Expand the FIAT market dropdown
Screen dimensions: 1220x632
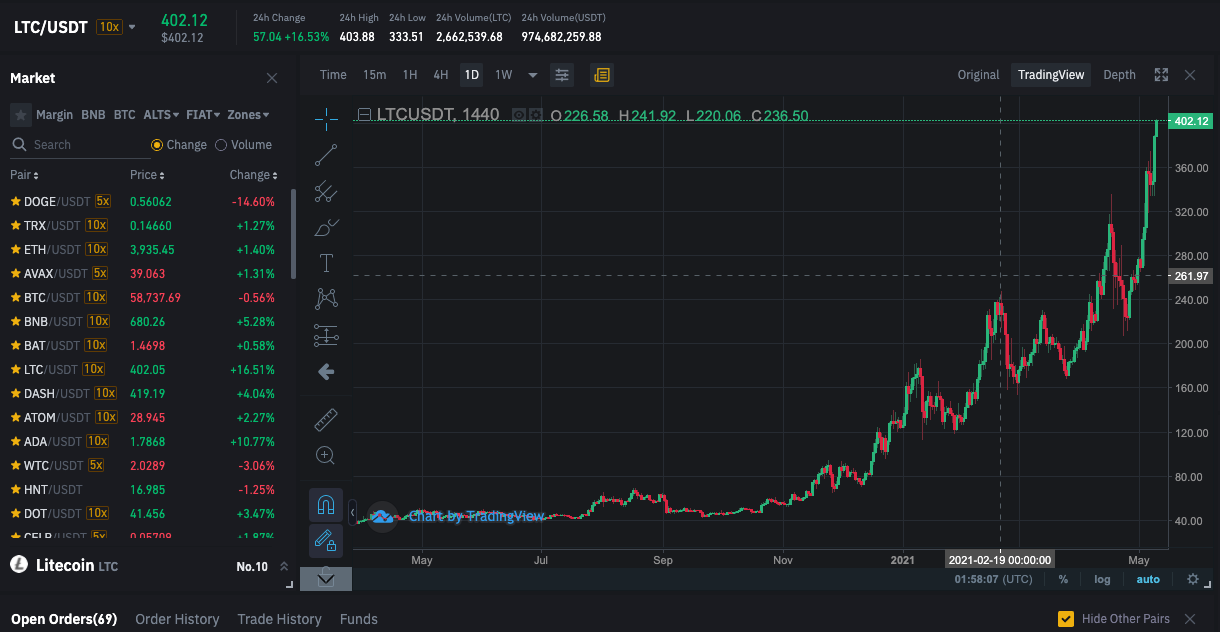pyautogui.click(x=203, y=115)
